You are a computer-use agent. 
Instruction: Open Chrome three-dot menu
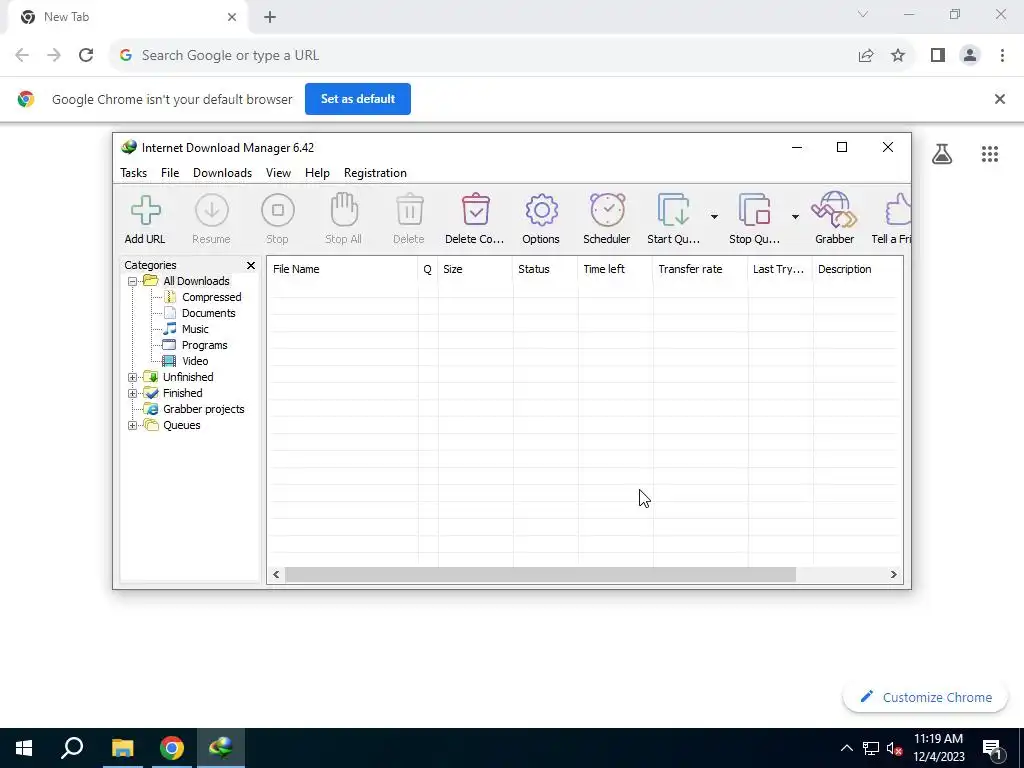pos(1002,56)
